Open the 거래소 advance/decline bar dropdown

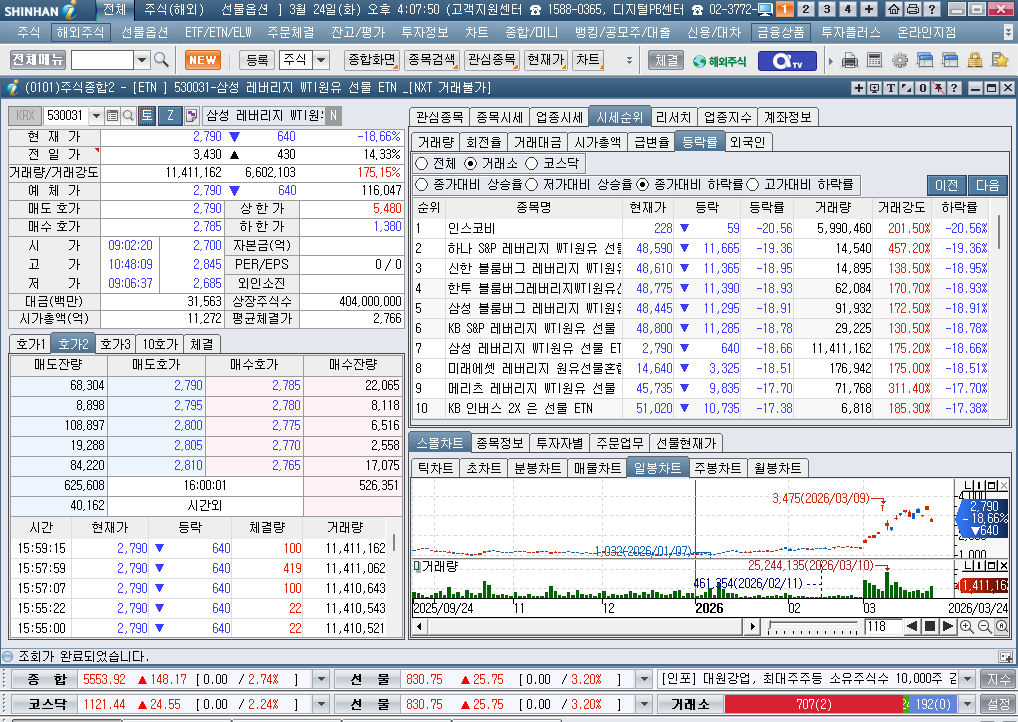(x=967, y=704)
